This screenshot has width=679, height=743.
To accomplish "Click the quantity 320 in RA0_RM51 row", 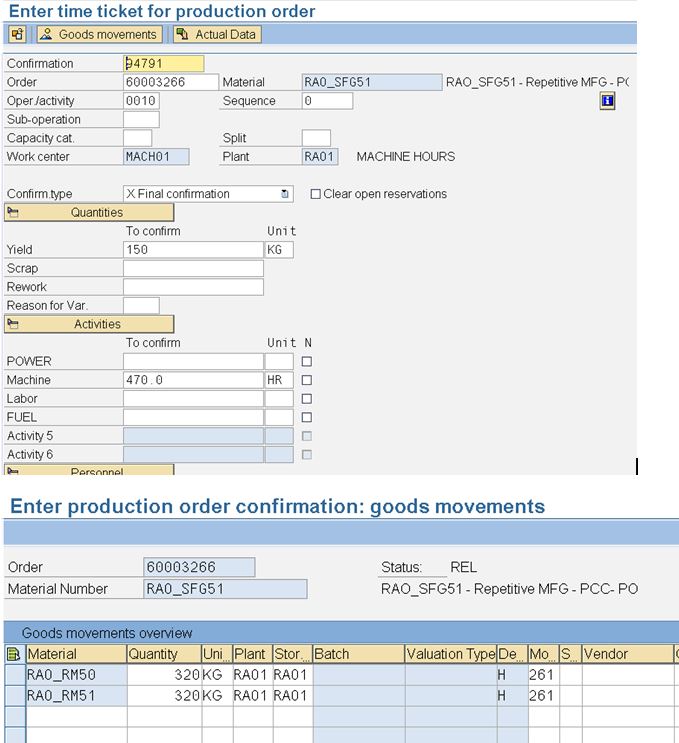I will coord(164,696).
